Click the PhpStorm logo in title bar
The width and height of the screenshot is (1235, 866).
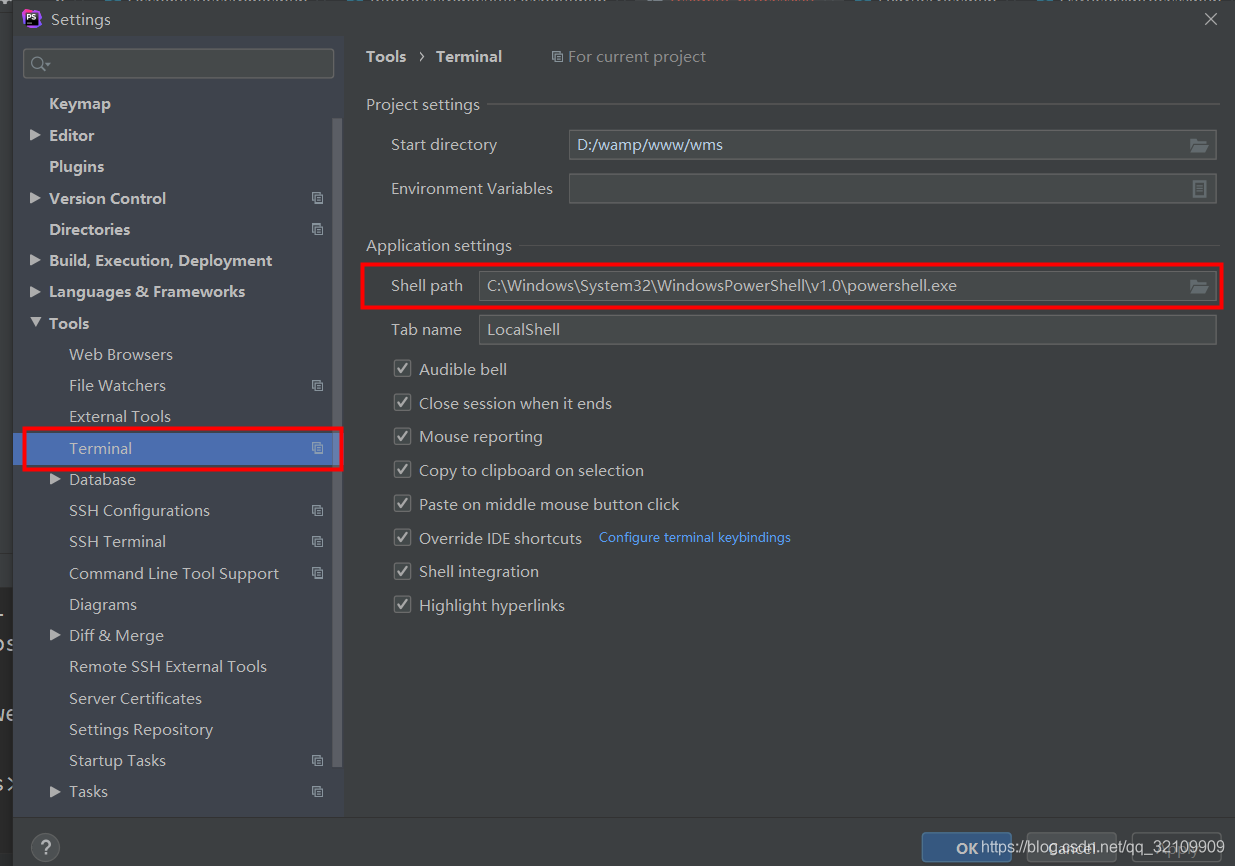(x=32, y=19)
